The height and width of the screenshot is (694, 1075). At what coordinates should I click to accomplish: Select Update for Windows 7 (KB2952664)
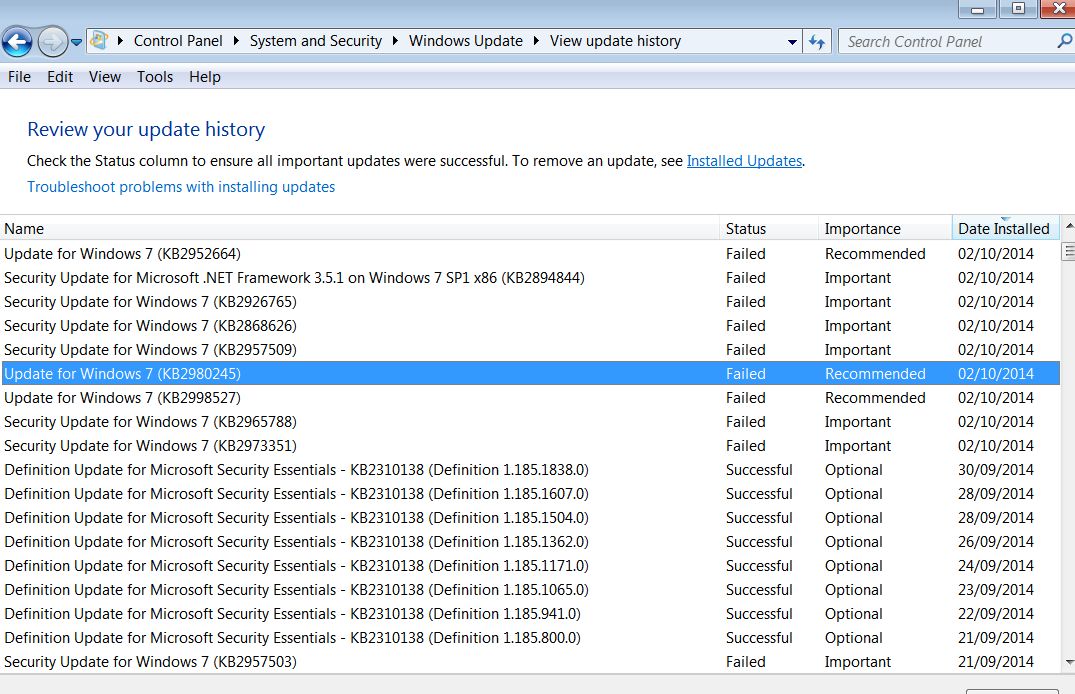pos(531,254)
